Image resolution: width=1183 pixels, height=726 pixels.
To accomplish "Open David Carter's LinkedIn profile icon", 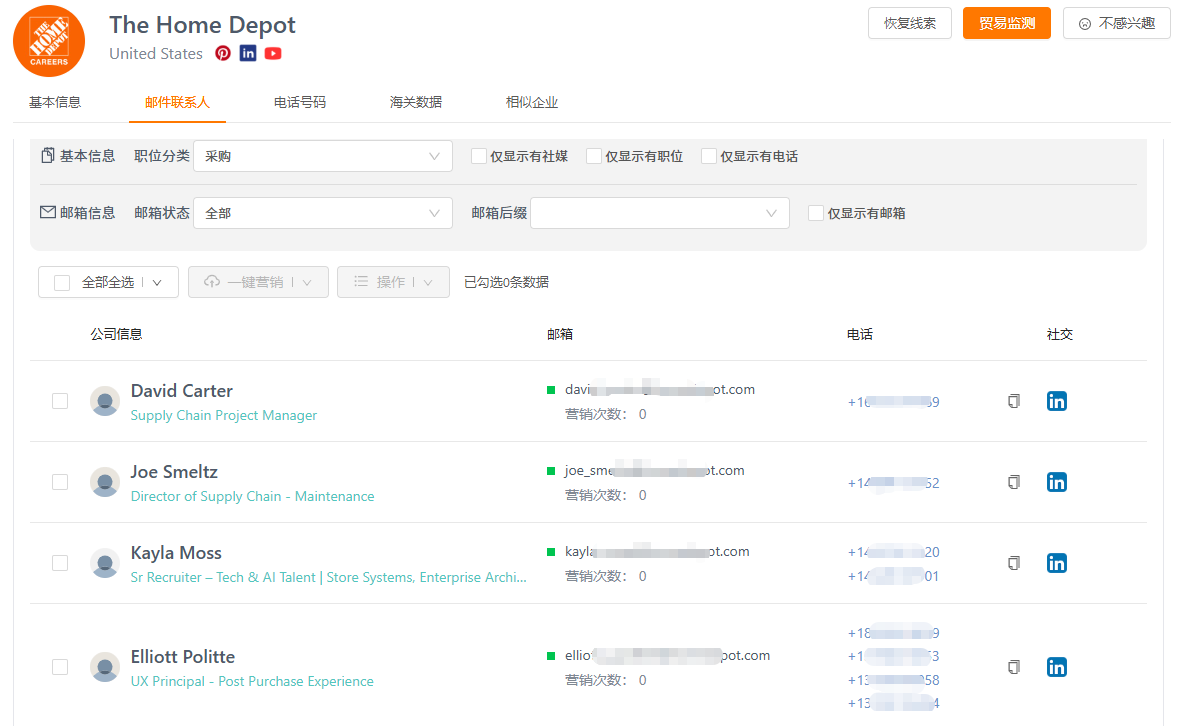I will (x=1056, y=401).
